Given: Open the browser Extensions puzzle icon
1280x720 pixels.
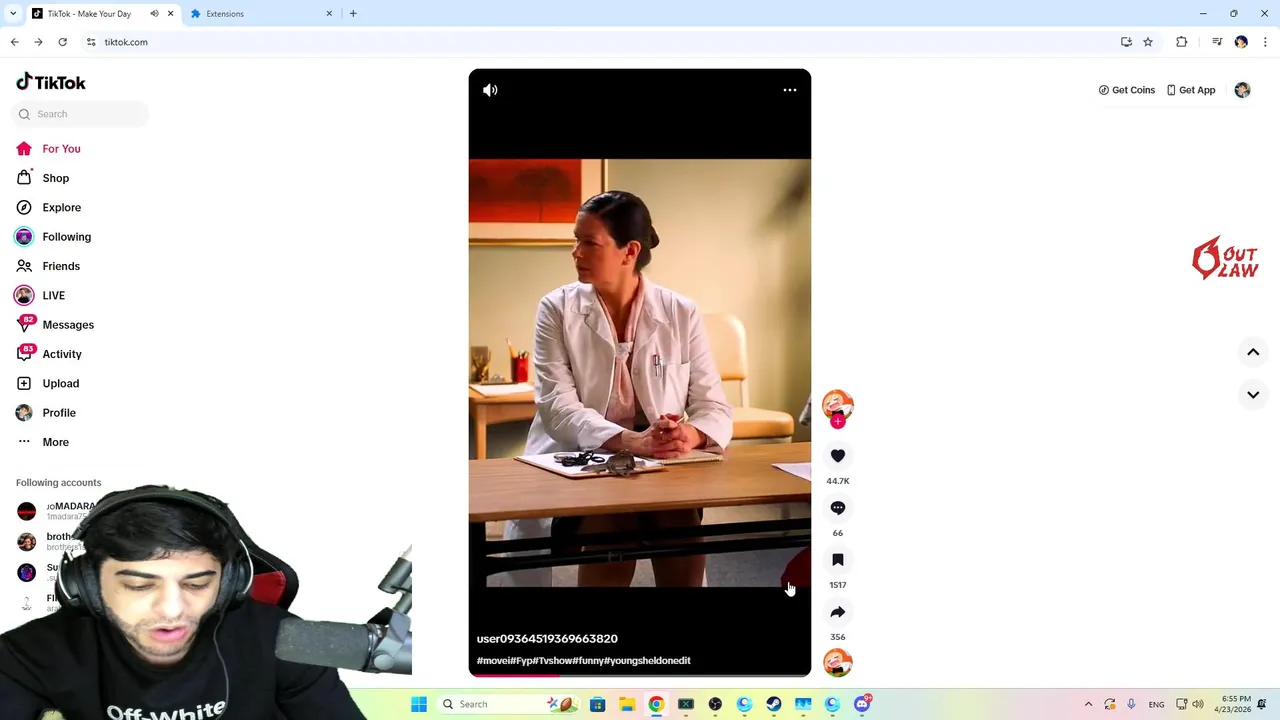Looking at the screenshot, I should 1182,42.
